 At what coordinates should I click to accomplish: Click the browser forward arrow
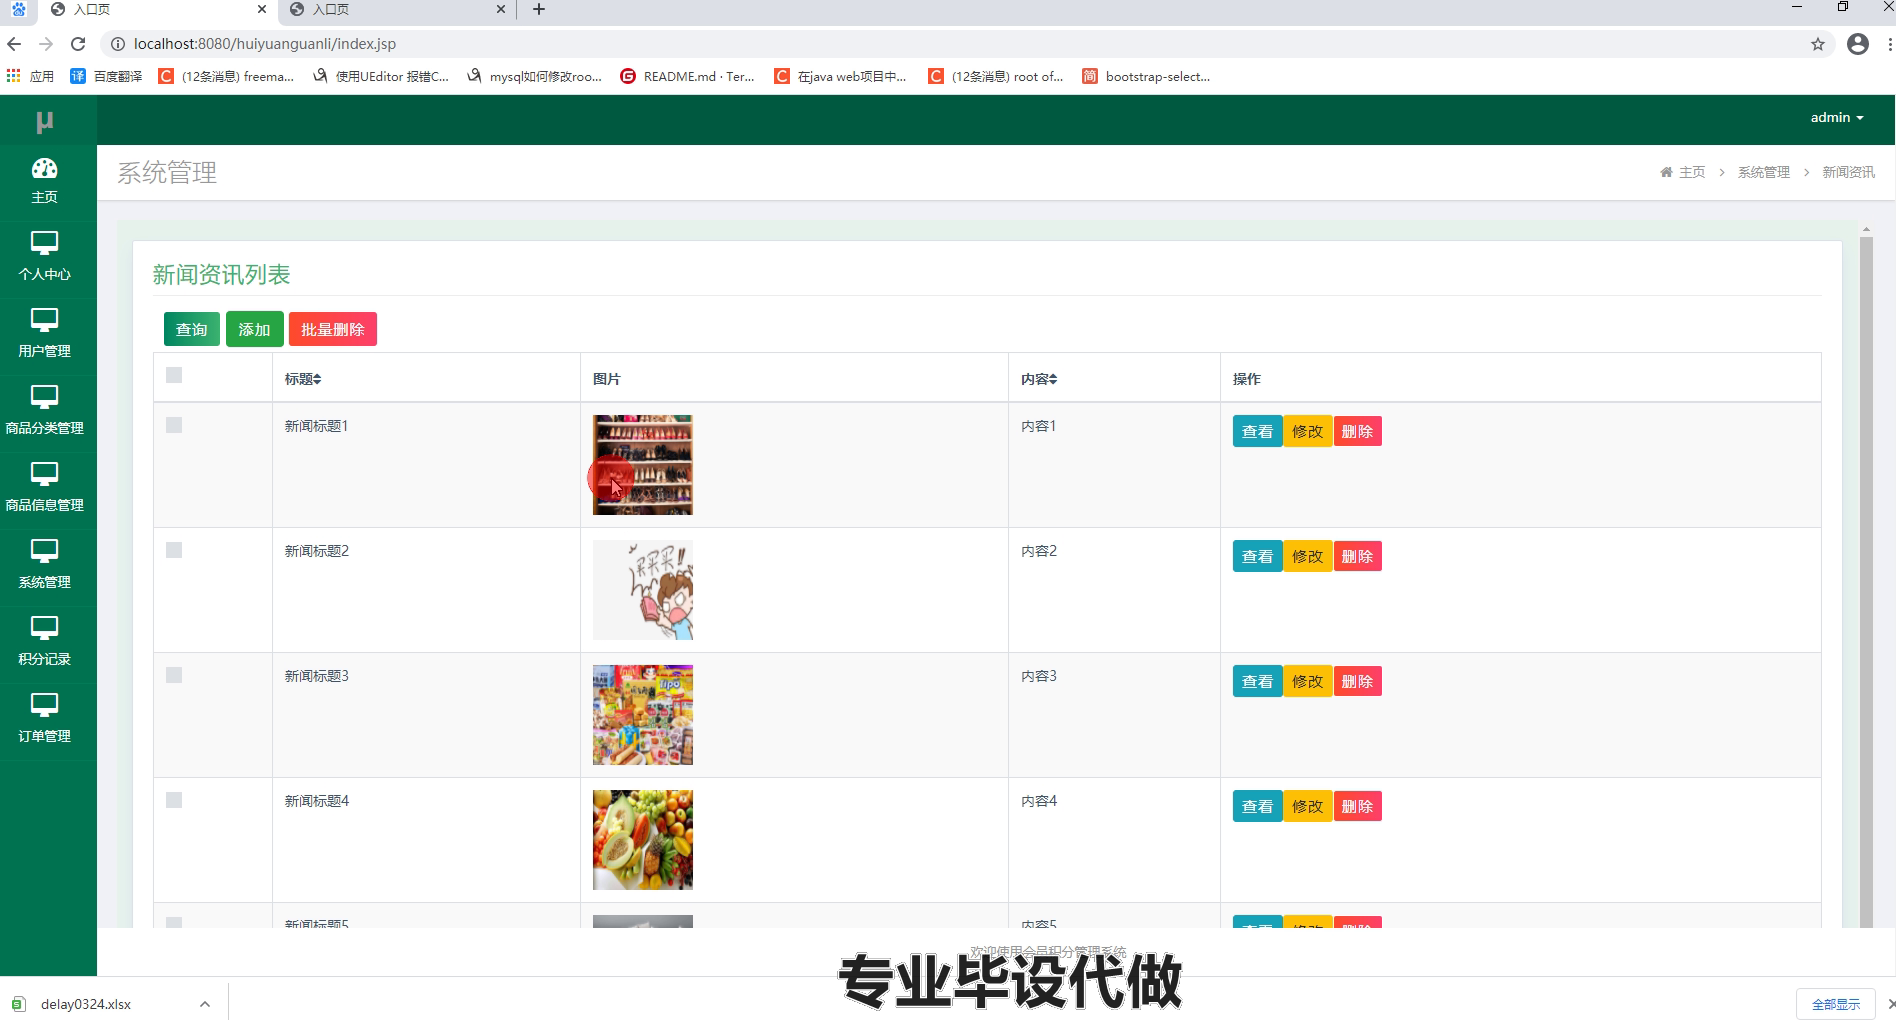tap(46, 44)
